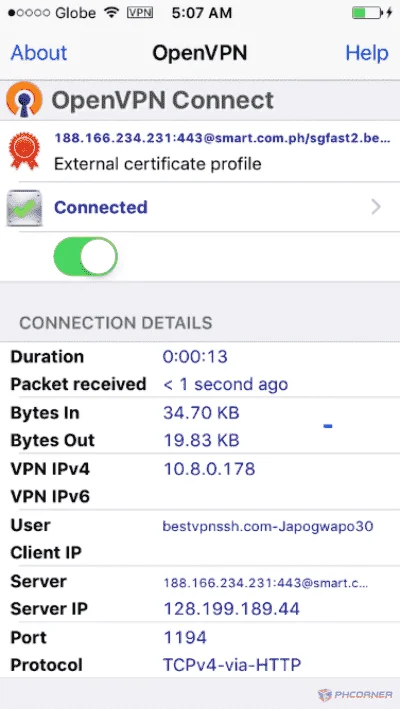Tap the External certificate profile text
400x709 pixels.
tap(158, 164)
